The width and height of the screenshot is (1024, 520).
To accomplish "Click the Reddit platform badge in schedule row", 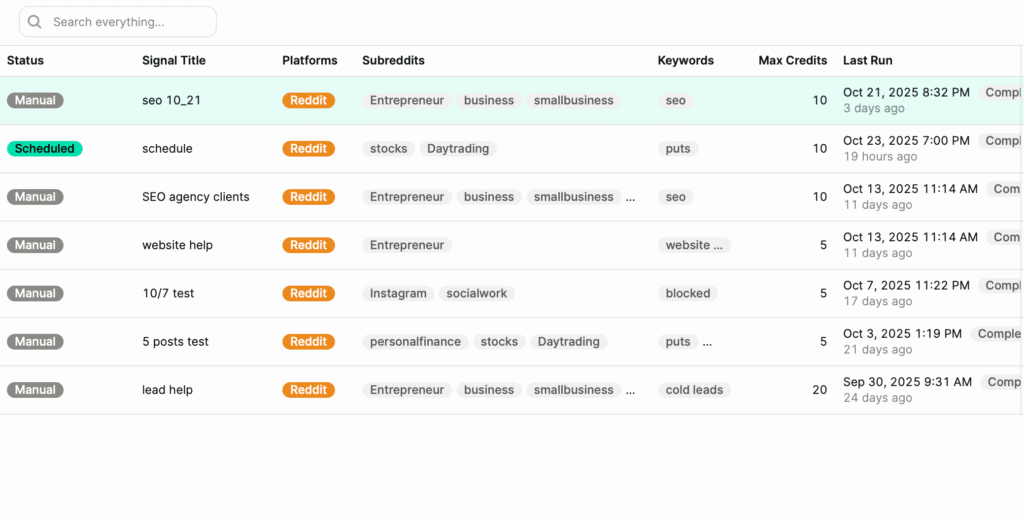I will coord(308,149).
